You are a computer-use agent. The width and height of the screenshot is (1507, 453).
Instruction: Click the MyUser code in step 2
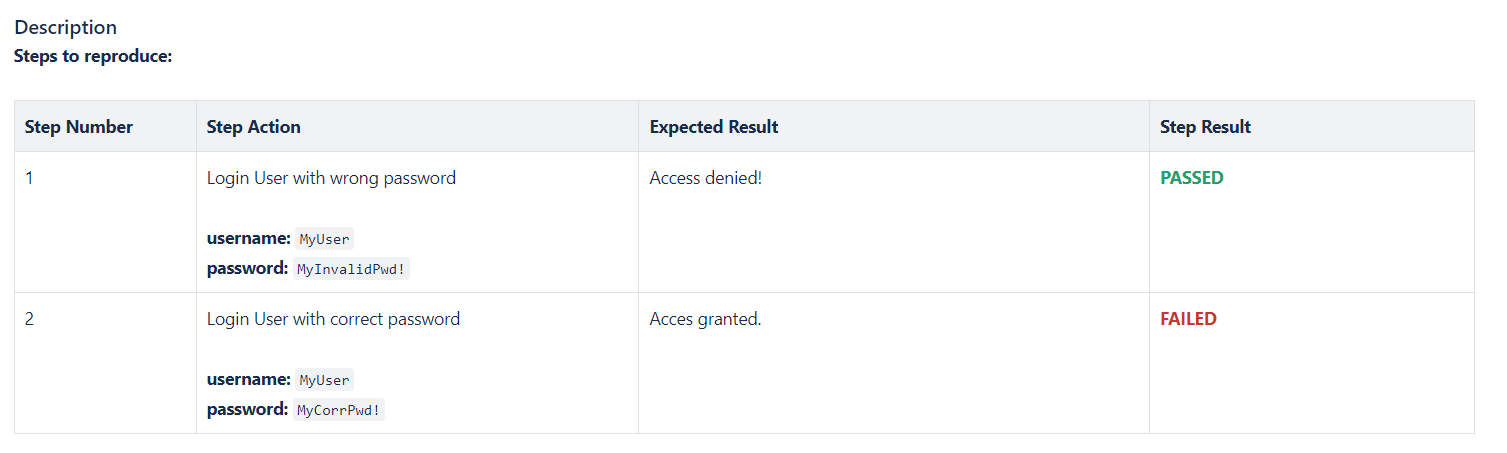[x=324, y=380]
